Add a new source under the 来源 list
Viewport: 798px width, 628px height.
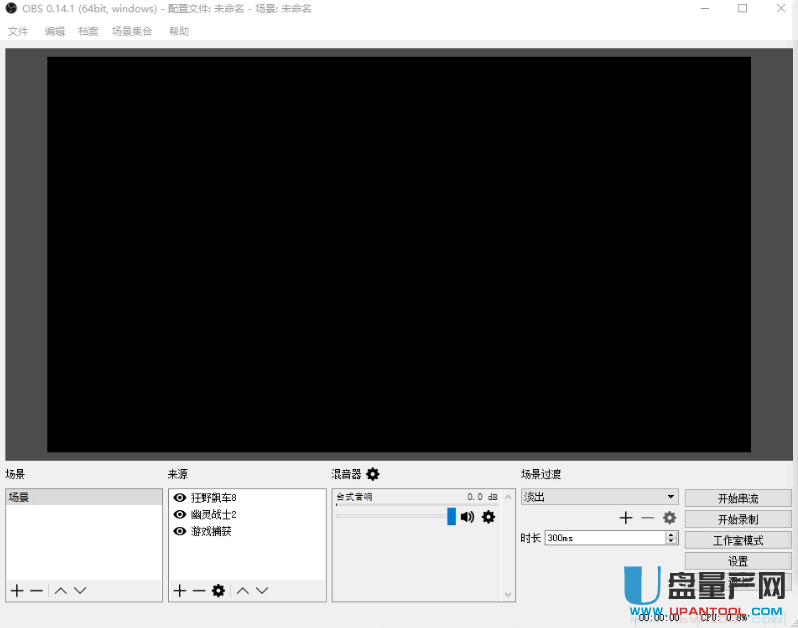coord(180,590)
